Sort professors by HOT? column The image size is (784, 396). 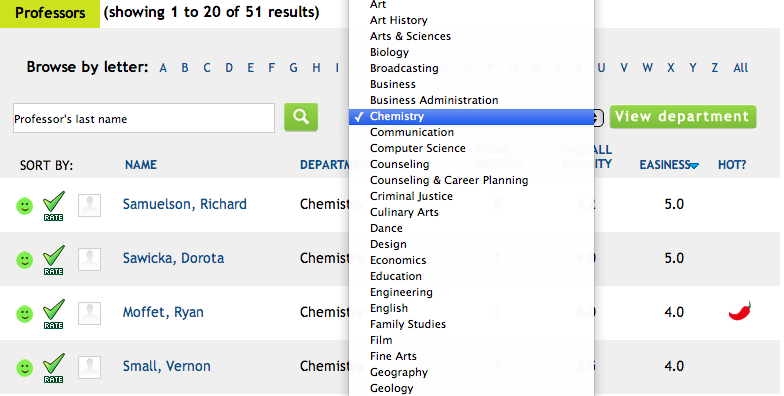[732, 164]
